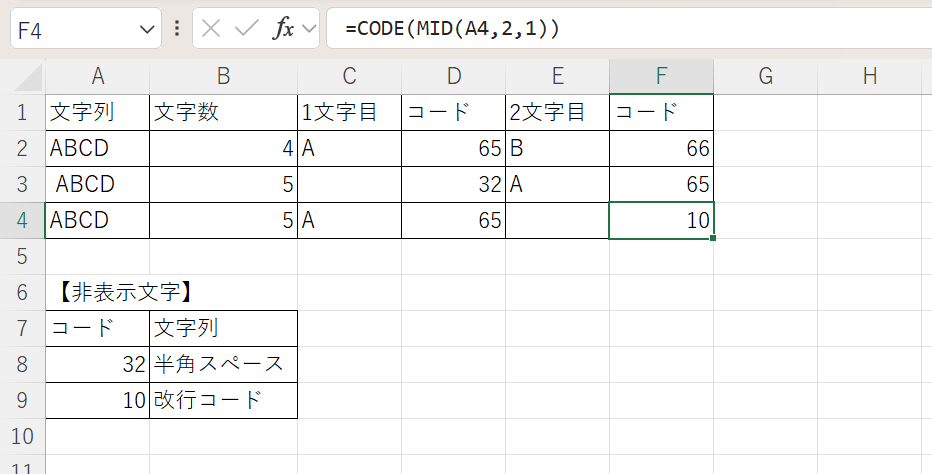Click the Cancel (X) formula icon
Viewport: 932px width, 474px height.
[x=211, y=28]
